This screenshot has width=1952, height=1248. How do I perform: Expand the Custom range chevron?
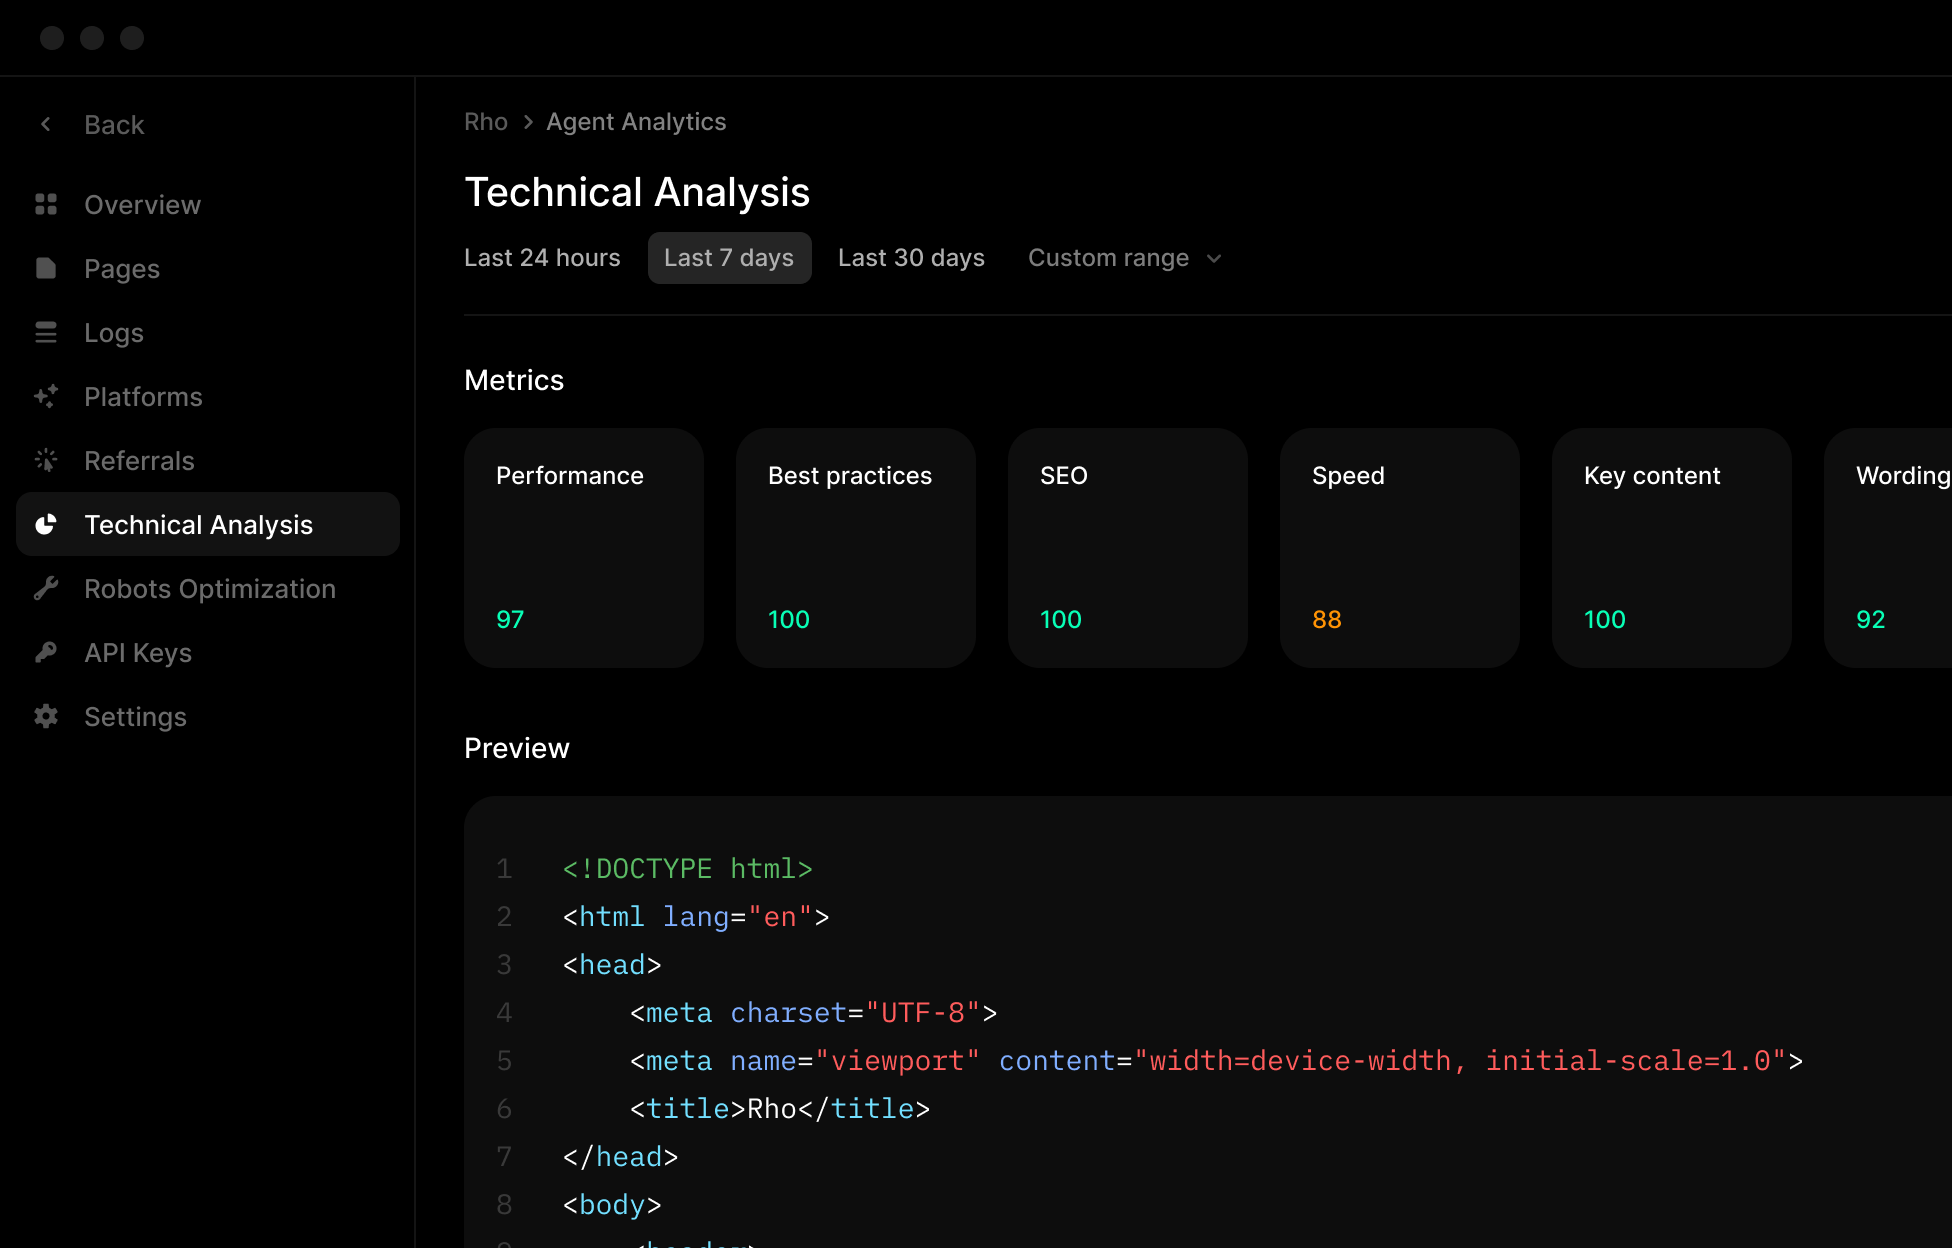pyautogui.click(x=1213, y=258)
